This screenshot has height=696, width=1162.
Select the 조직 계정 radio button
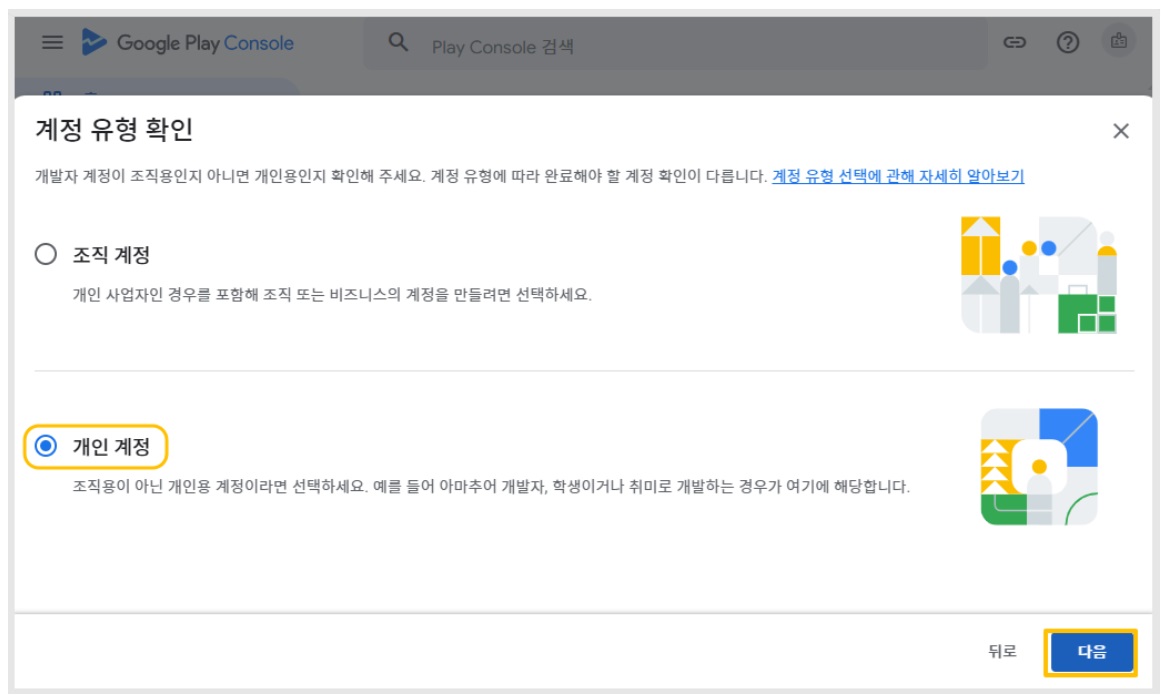(x=46, y=254)
